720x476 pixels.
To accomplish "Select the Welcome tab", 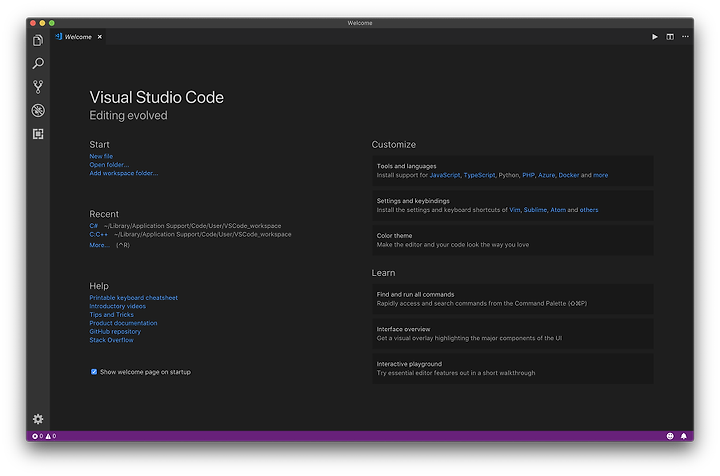I will (78, 37).
